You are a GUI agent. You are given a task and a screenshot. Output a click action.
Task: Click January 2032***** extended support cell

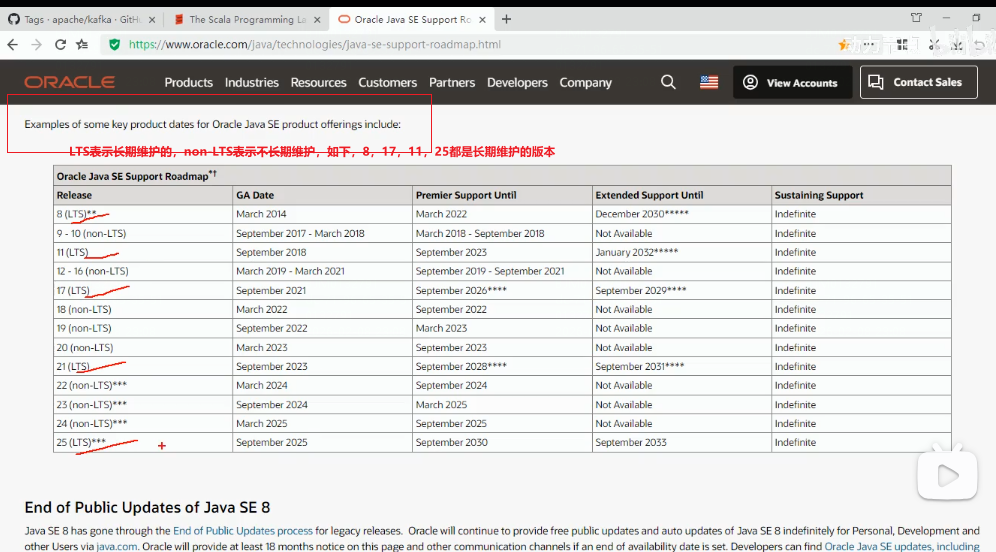(x=682, y=252)
